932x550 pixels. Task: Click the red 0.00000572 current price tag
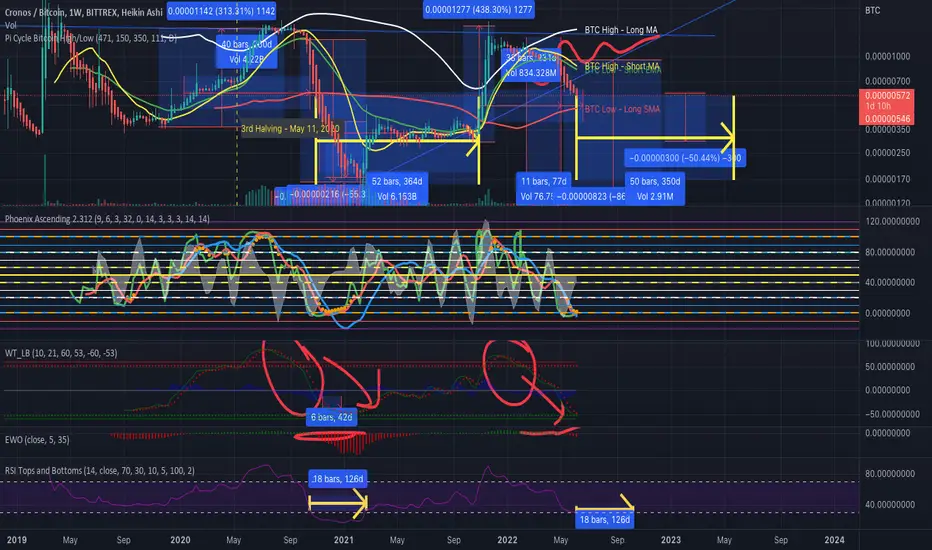[x=887, y=95]
